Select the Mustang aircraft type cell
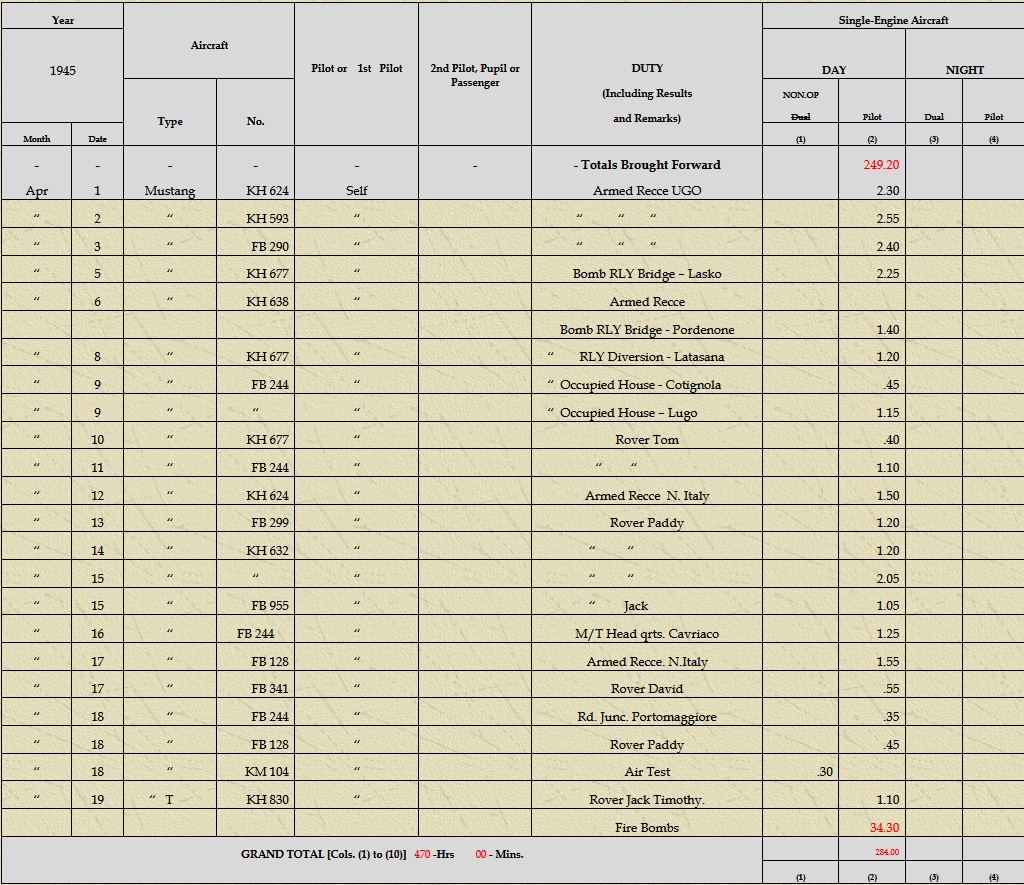Image resolution: width=1024 pixels, height=885 pixels. pyautogui.click(x=170, y=191)
